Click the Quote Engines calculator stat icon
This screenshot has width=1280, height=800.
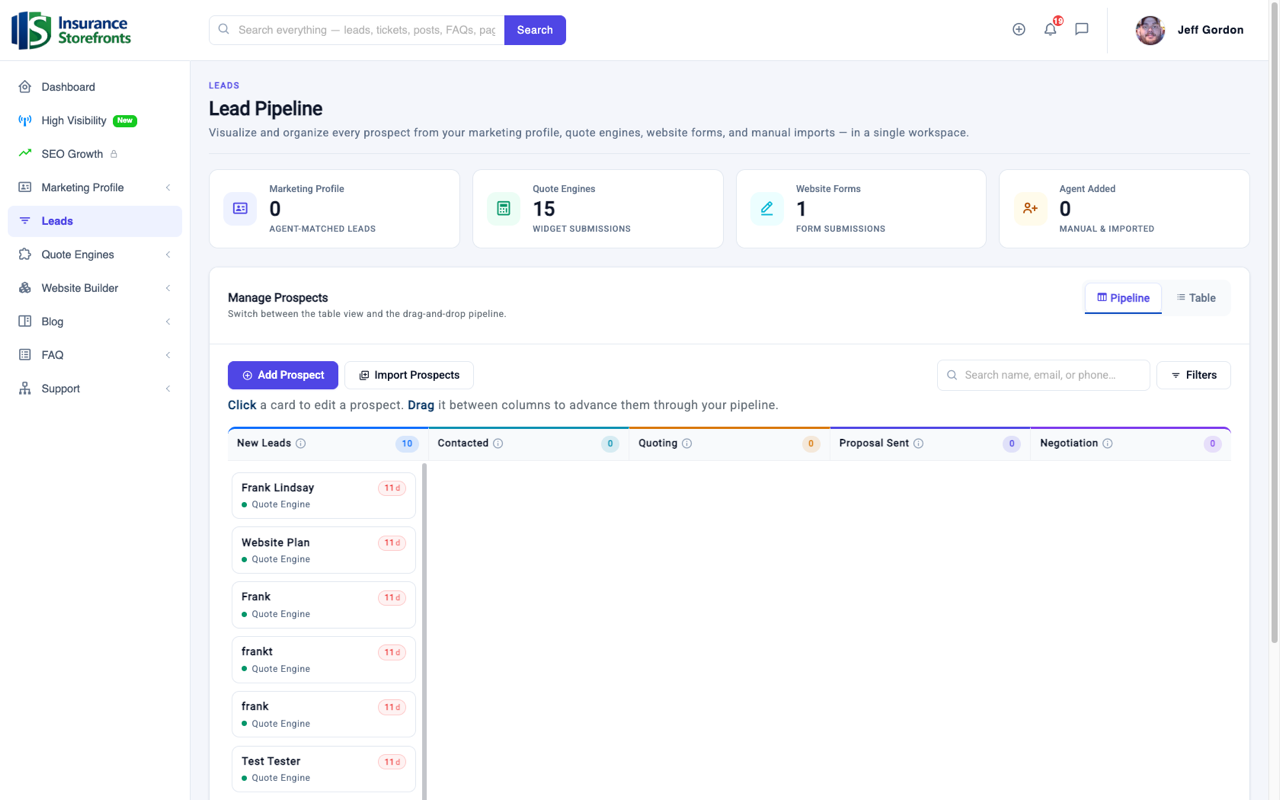(x=503, y=208)
